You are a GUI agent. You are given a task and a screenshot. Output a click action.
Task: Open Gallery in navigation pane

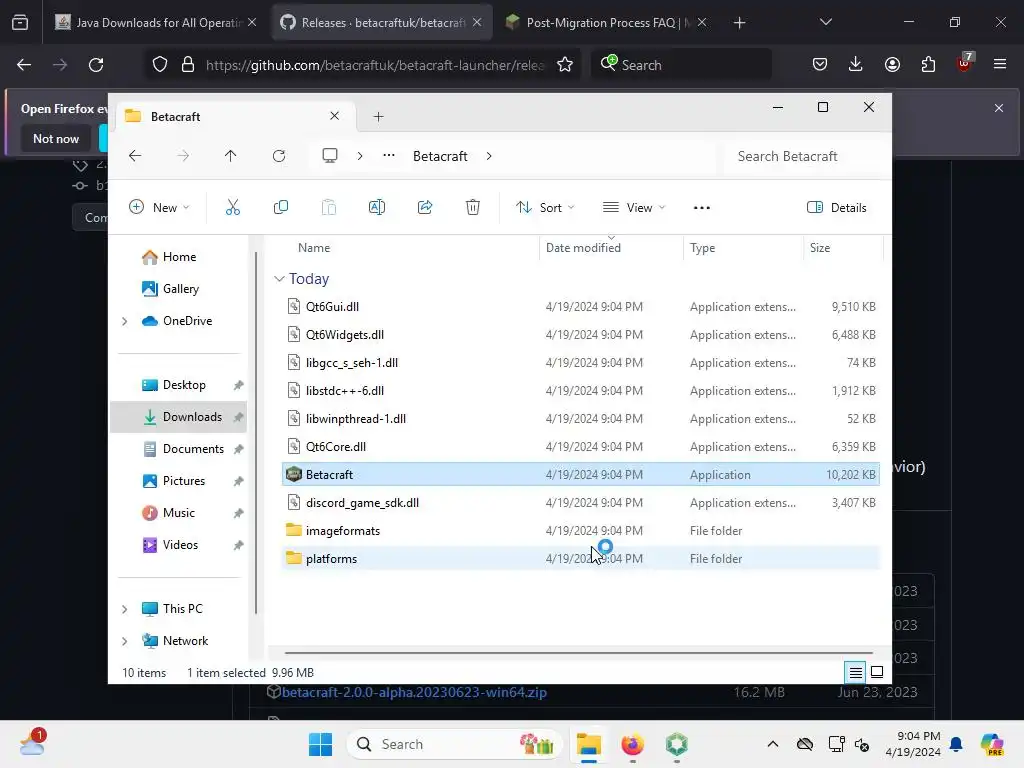tap(179, 289)
